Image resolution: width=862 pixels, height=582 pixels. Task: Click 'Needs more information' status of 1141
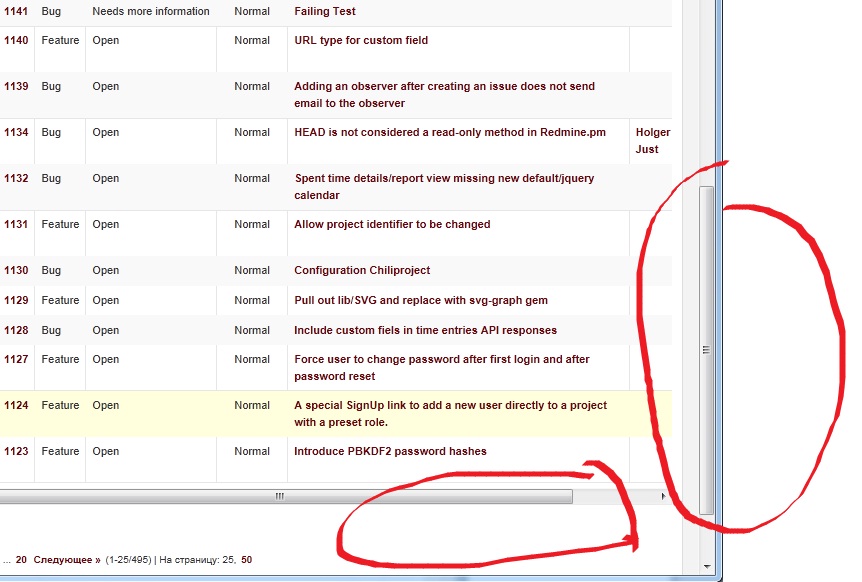tap(151, 11)
